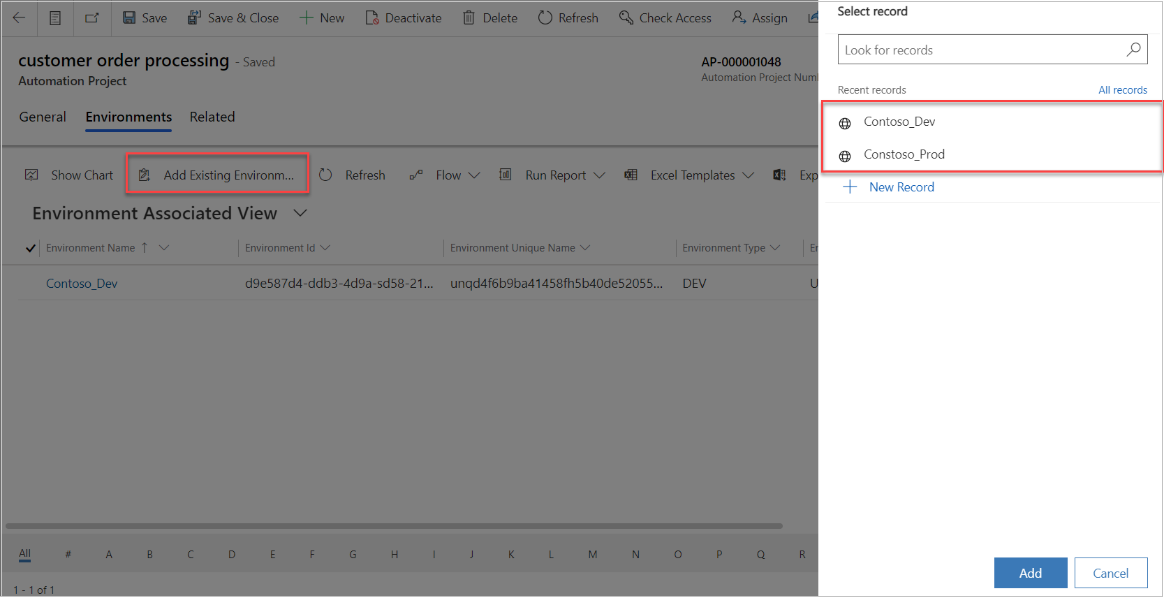This screenshot has height=597, width=1164.
Task: Expand the Environment Associated View selector
Action: pyautogui.click(x=299, y=213)
